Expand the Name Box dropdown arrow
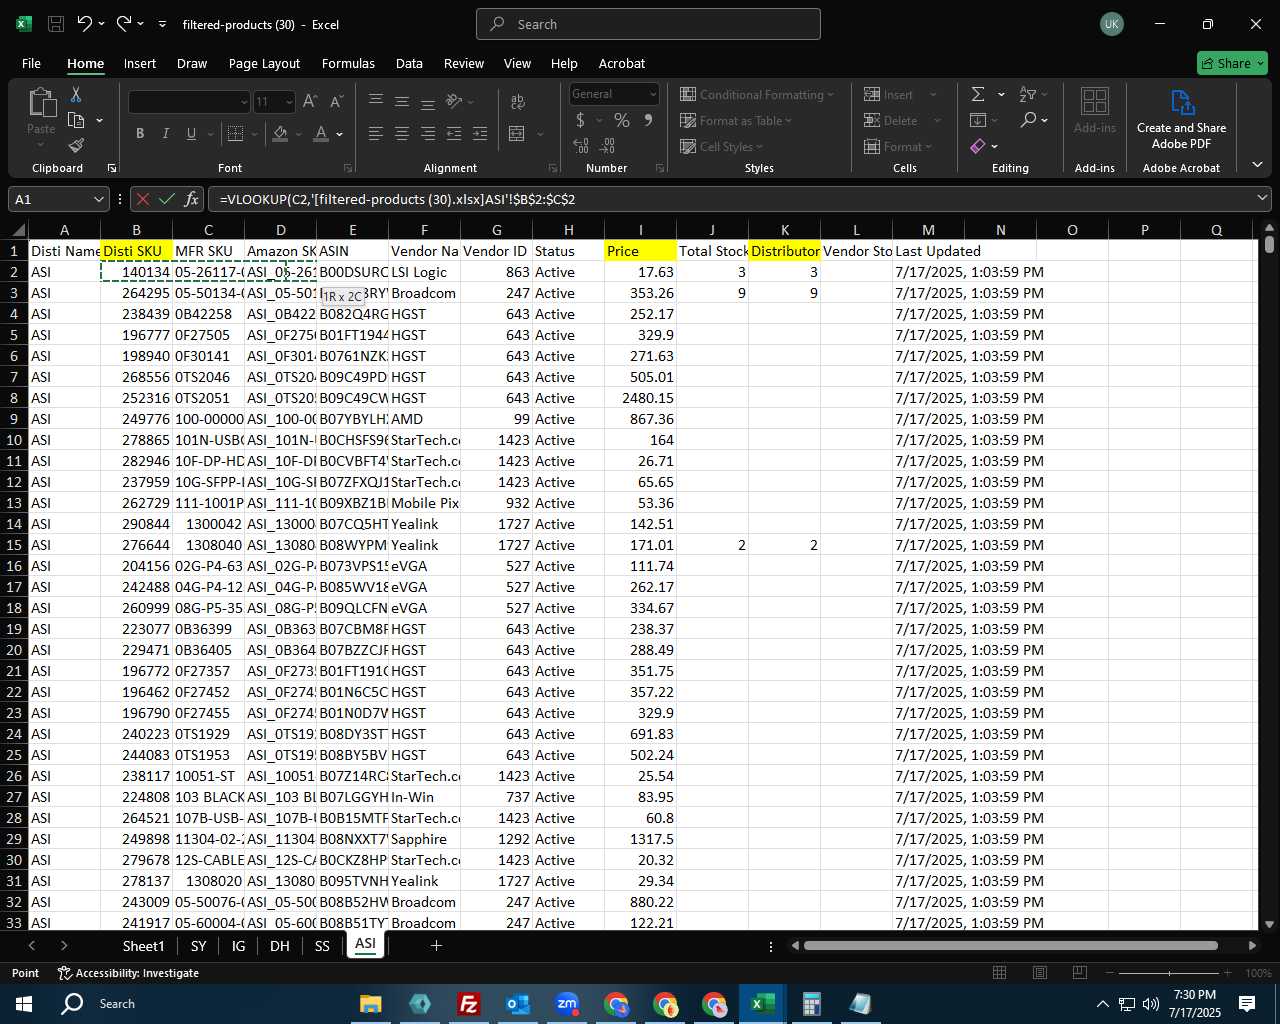 coord(98,199)
